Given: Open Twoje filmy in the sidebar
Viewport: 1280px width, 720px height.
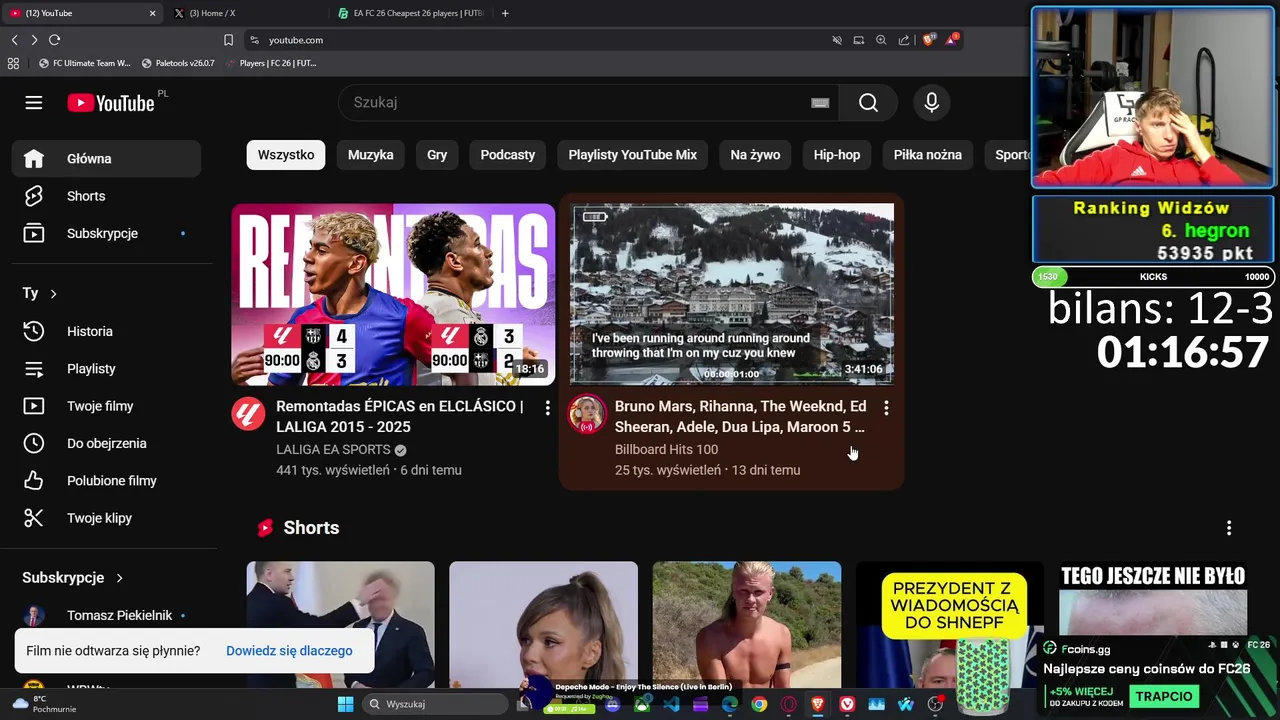Looking at the screenshot, I should click(x=107, y=406).
